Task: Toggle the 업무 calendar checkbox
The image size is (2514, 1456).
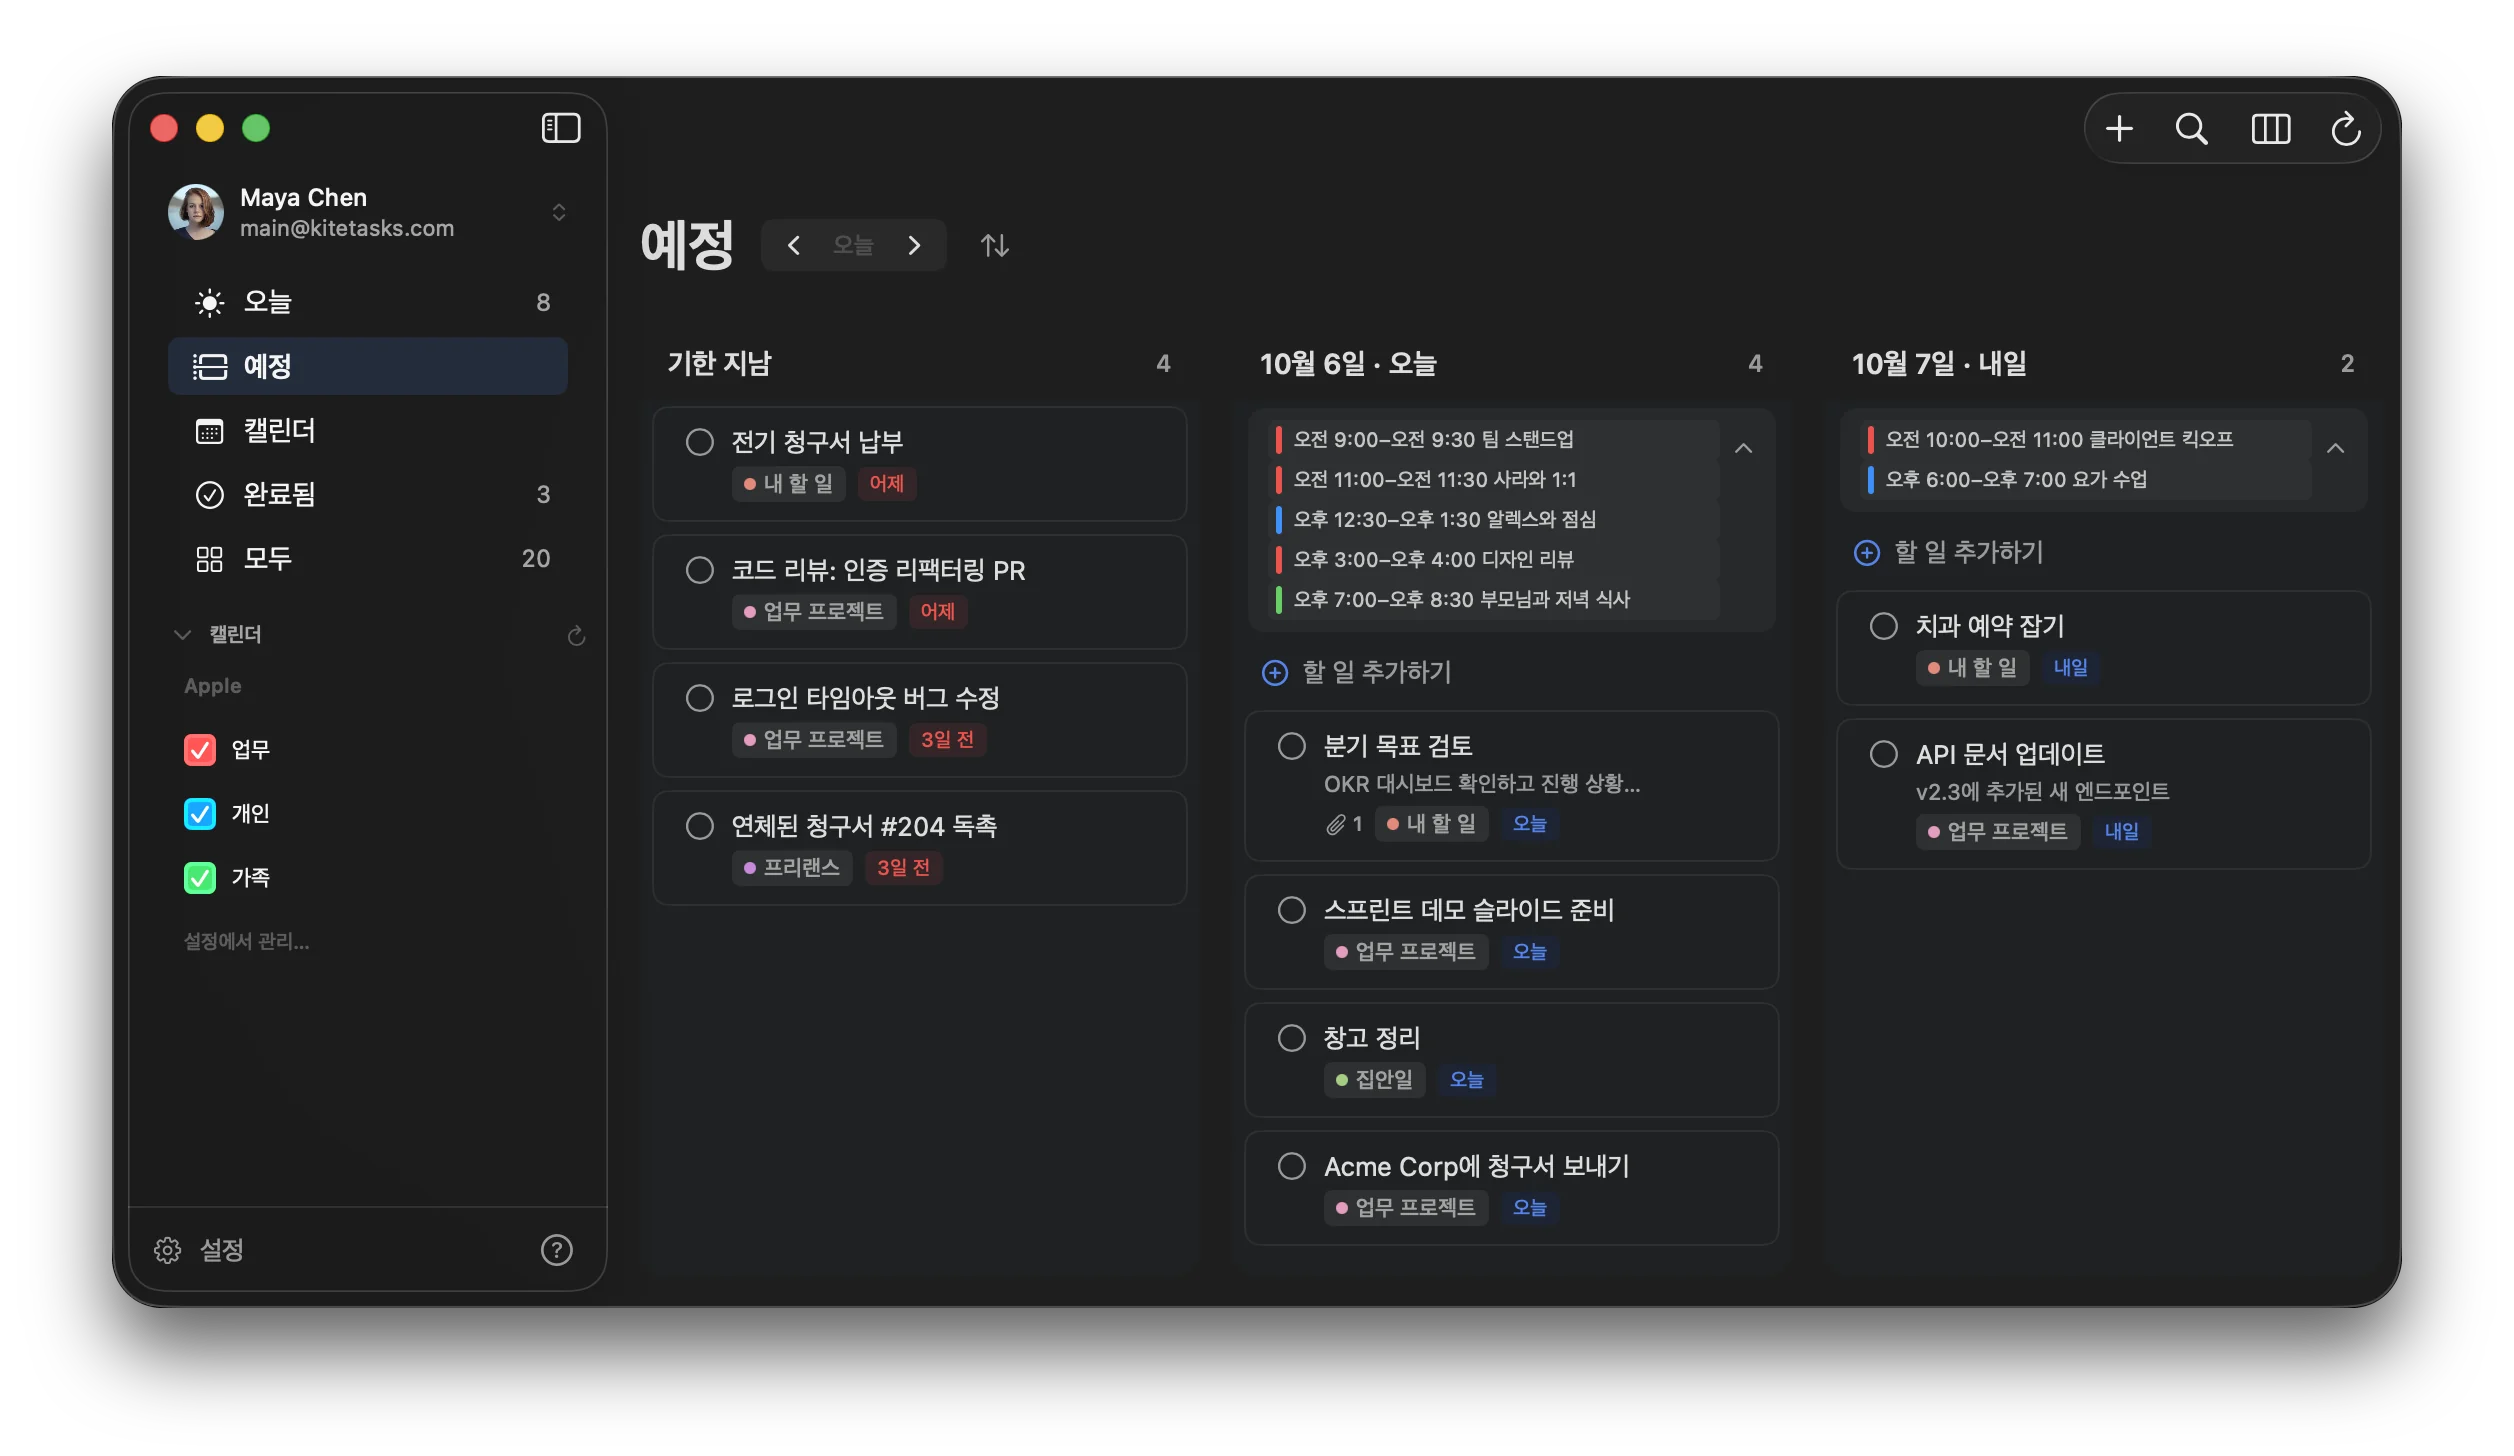Action: pos(200,750)
